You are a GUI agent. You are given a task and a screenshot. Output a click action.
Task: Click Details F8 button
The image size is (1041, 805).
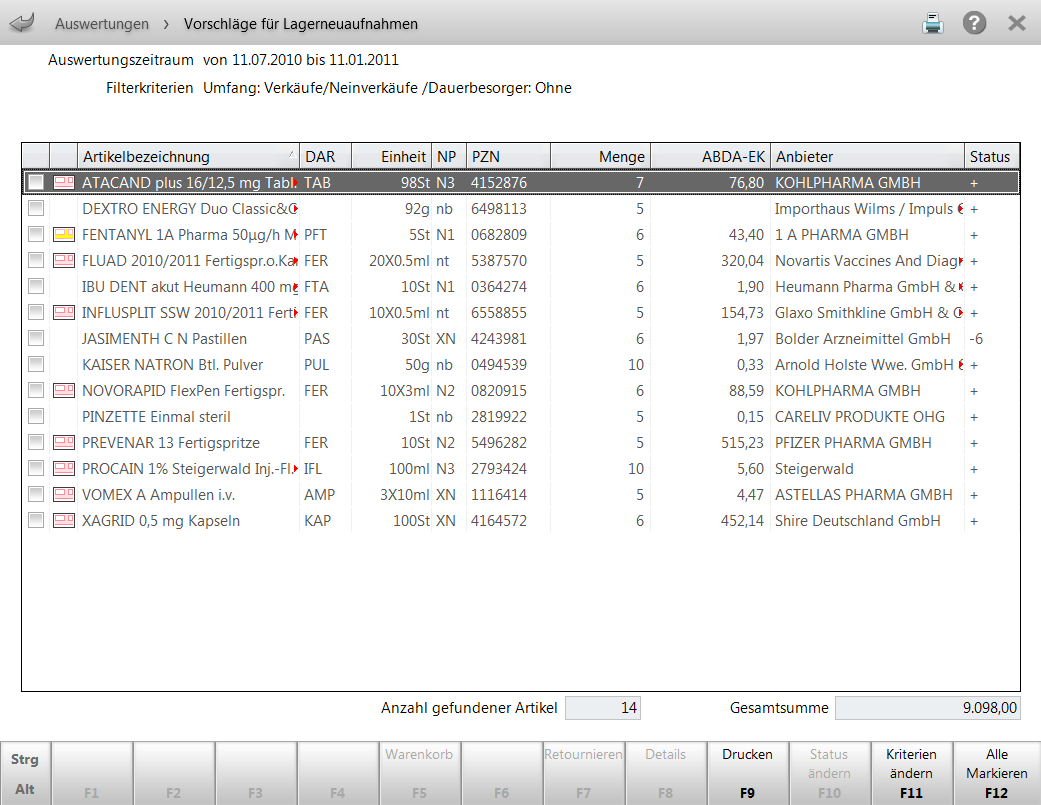tap(665, 773)
